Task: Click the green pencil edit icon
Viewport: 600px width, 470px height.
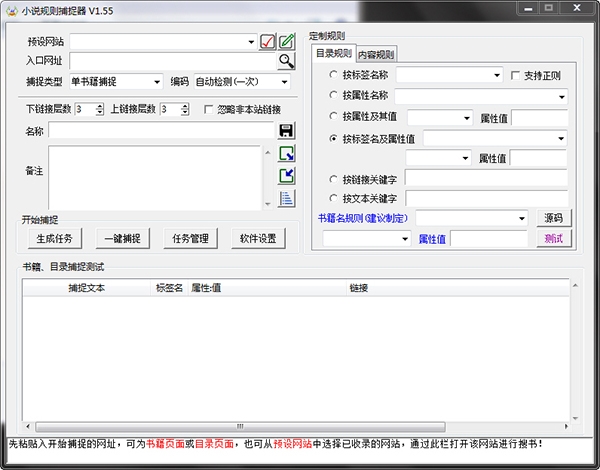Action: [x=287, y=42]
